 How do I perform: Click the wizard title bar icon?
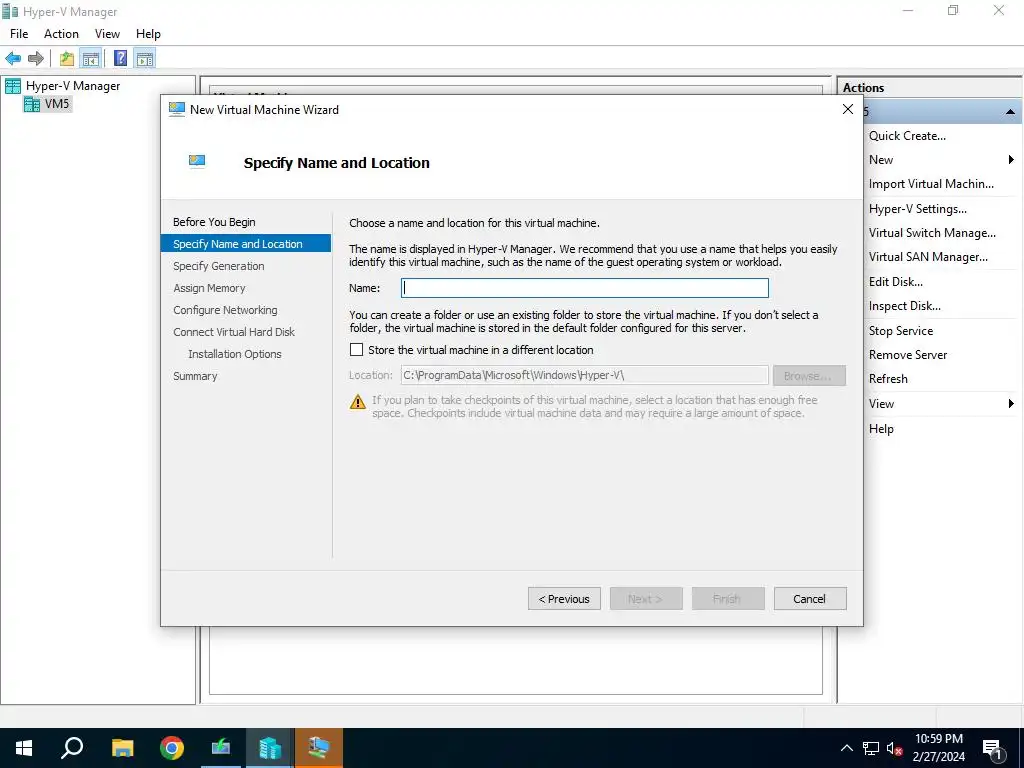pyautogui.click(x=176, y=110)
